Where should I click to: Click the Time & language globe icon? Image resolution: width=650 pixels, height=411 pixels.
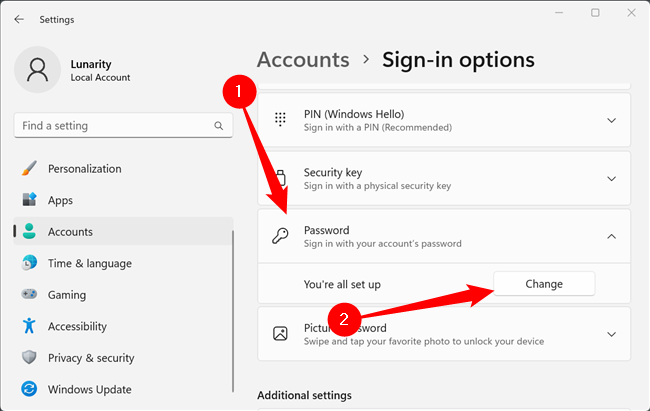(x=29, y=263)
